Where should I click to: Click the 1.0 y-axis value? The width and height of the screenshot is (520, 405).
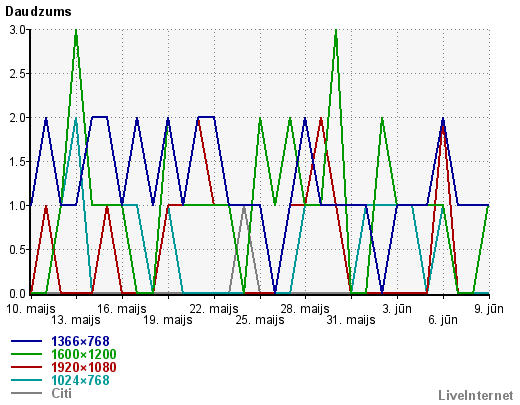(17, 206)
